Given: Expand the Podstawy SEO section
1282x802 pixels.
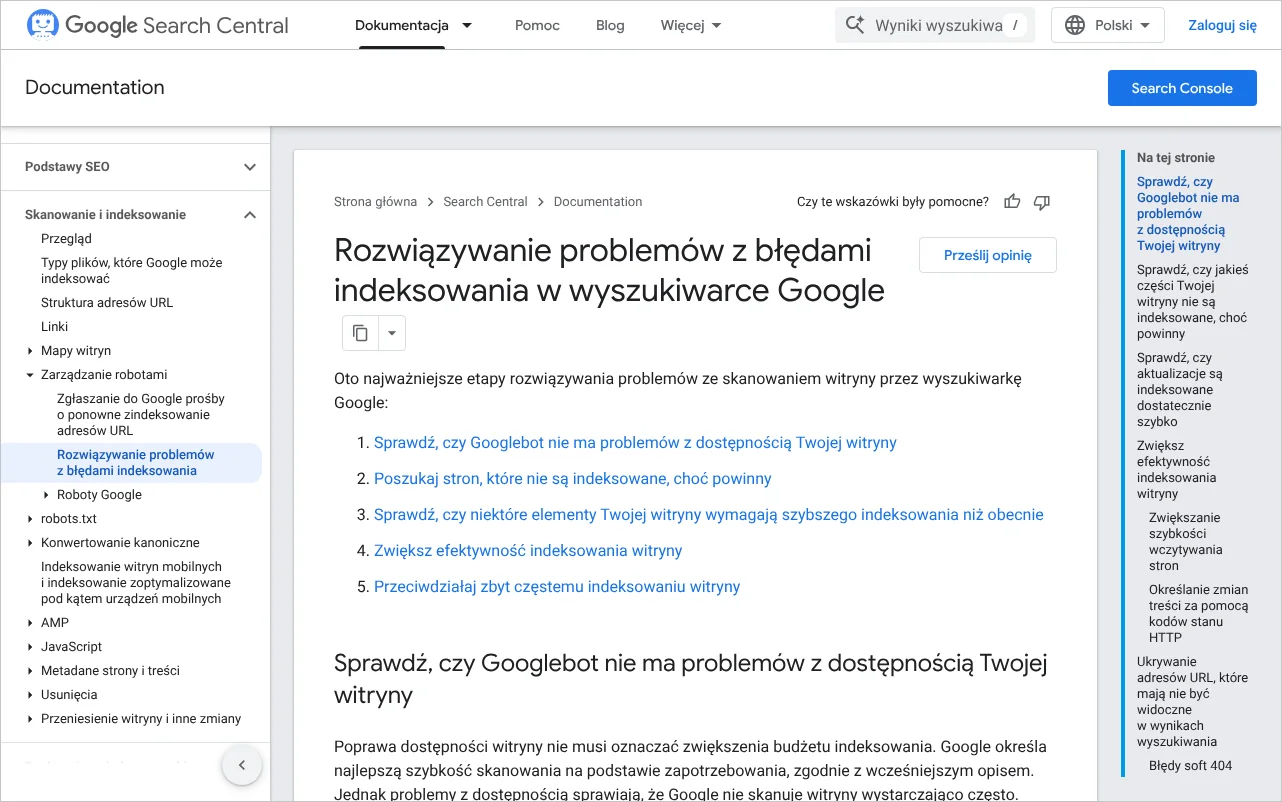Looking at the screenshot, I should 250,167.
